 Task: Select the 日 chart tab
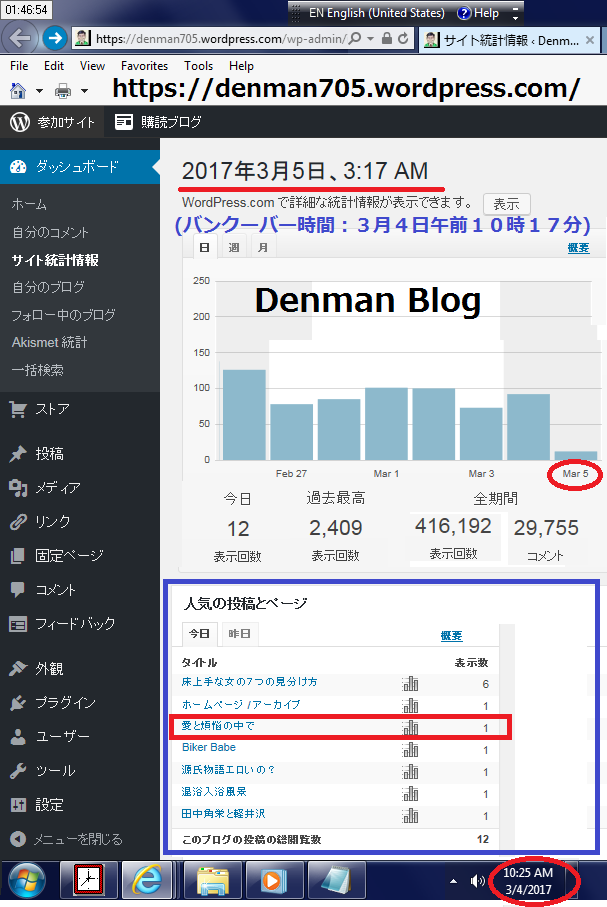pos(204,247)
